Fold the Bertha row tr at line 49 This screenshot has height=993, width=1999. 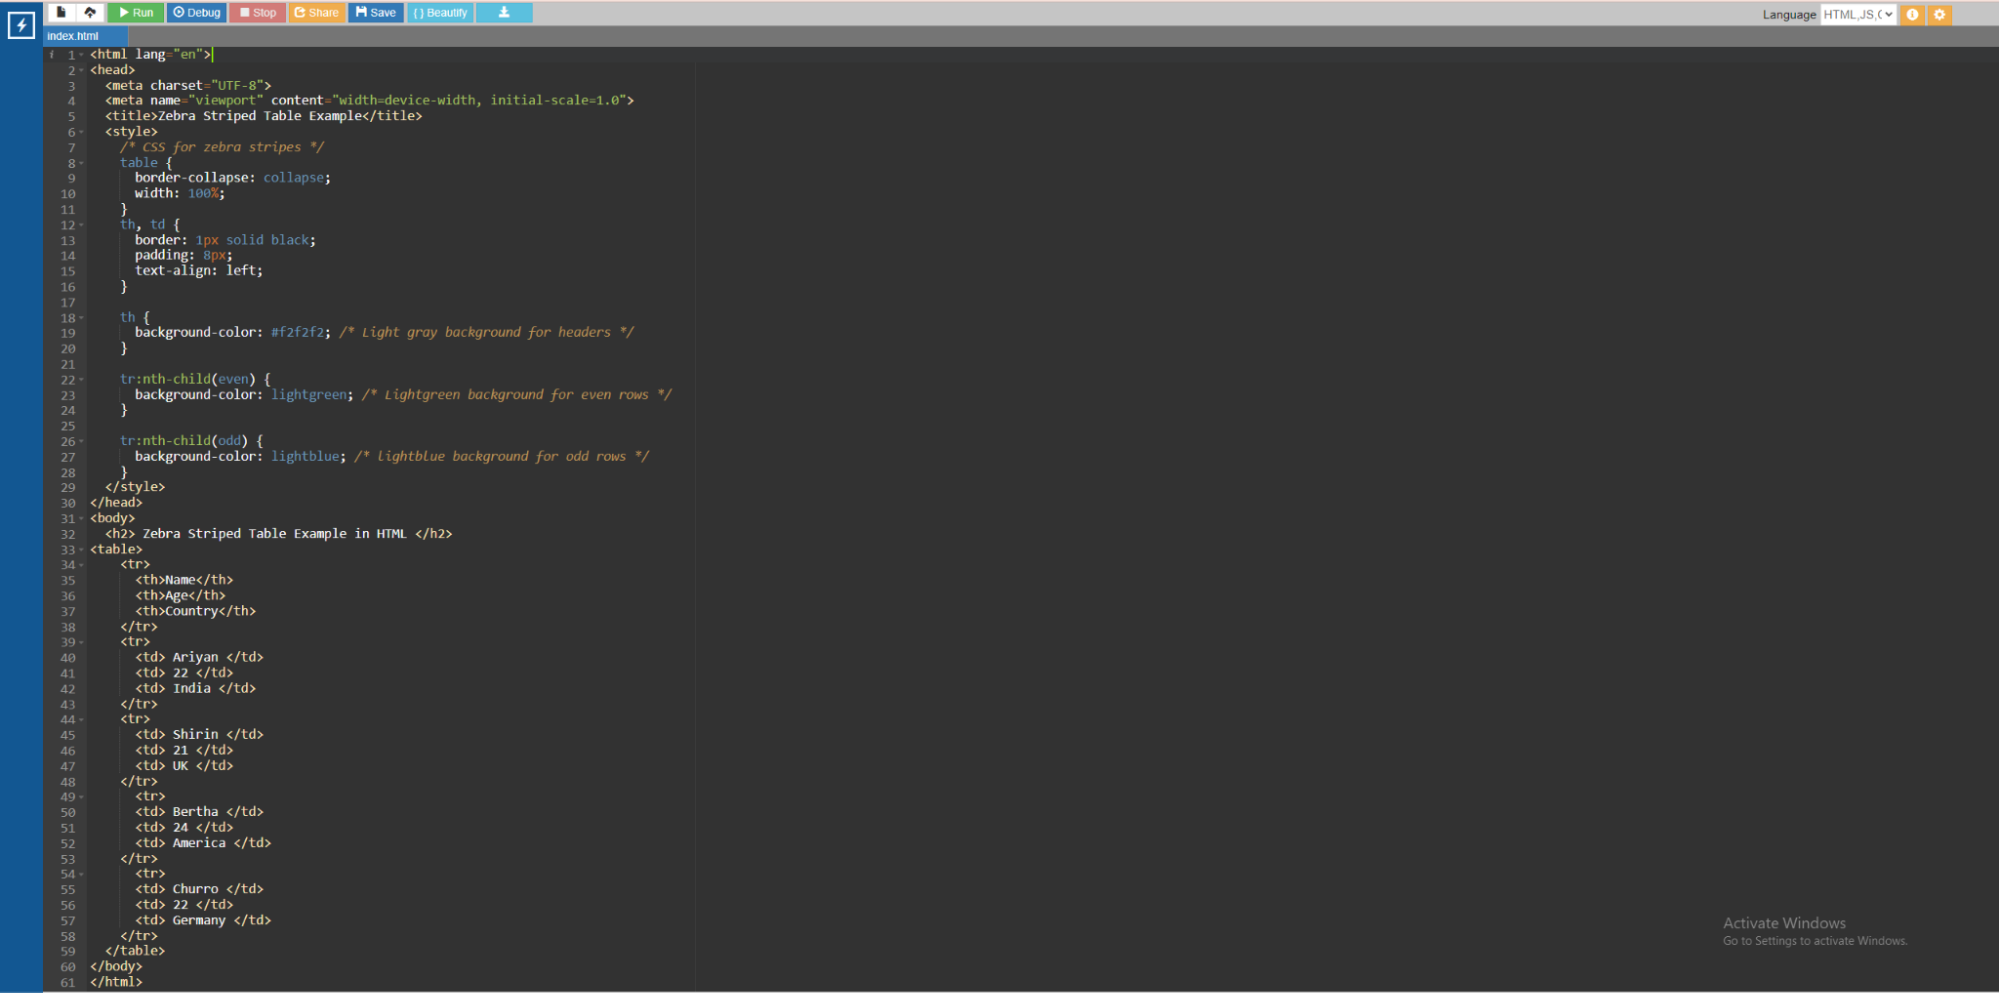[x=82, y=797]
